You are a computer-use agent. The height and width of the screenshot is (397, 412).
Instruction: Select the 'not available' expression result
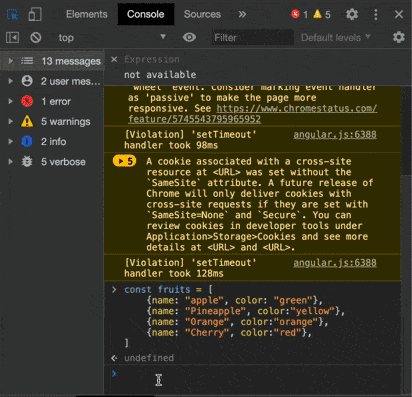pyautogui.click(x=160, y=75)
